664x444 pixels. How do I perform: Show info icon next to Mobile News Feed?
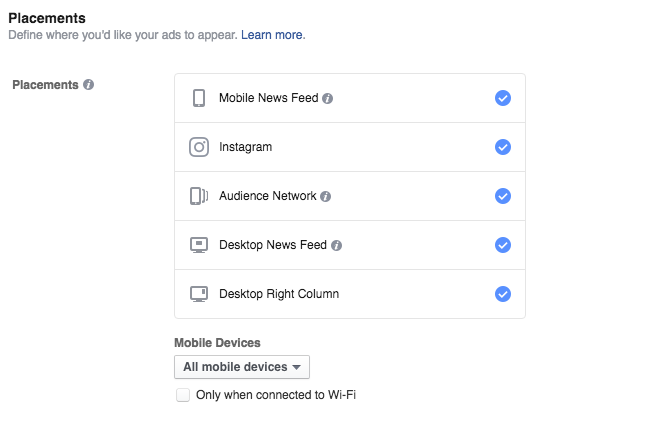click(327, 99)
